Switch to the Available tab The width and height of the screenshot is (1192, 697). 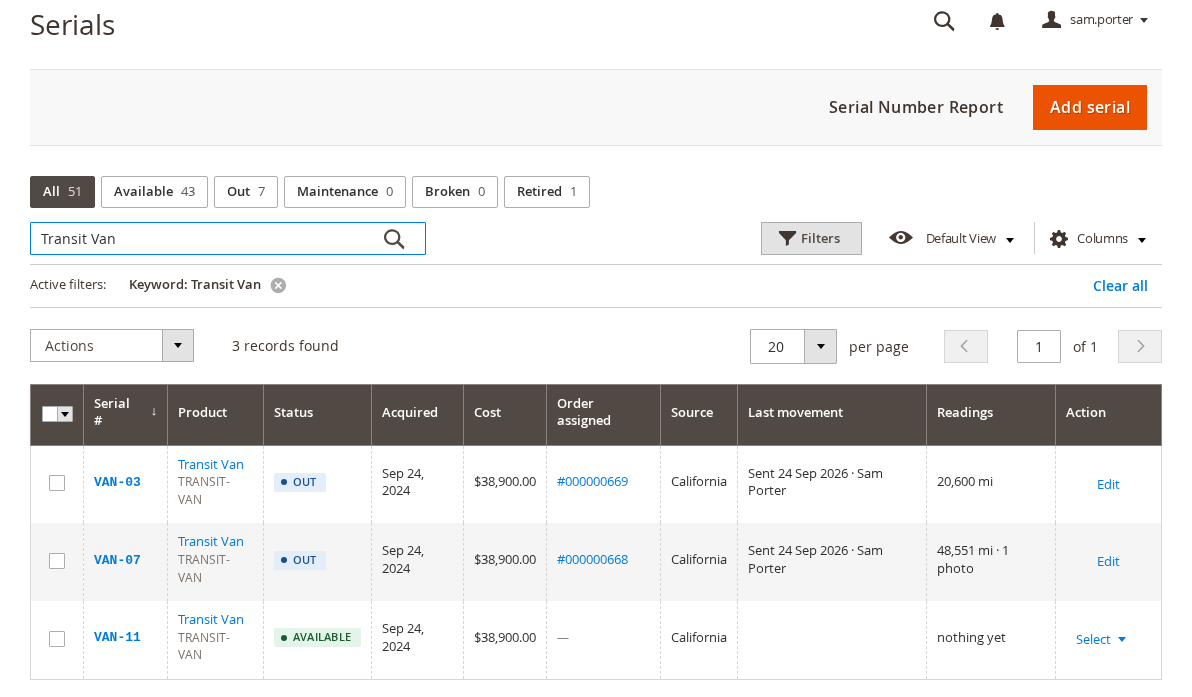154,192
